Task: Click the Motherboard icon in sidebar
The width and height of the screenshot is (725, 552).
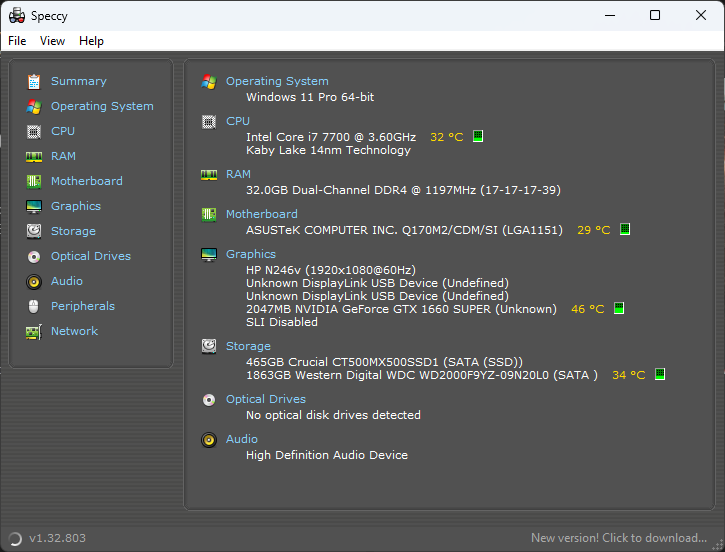Action: [34, 181]
